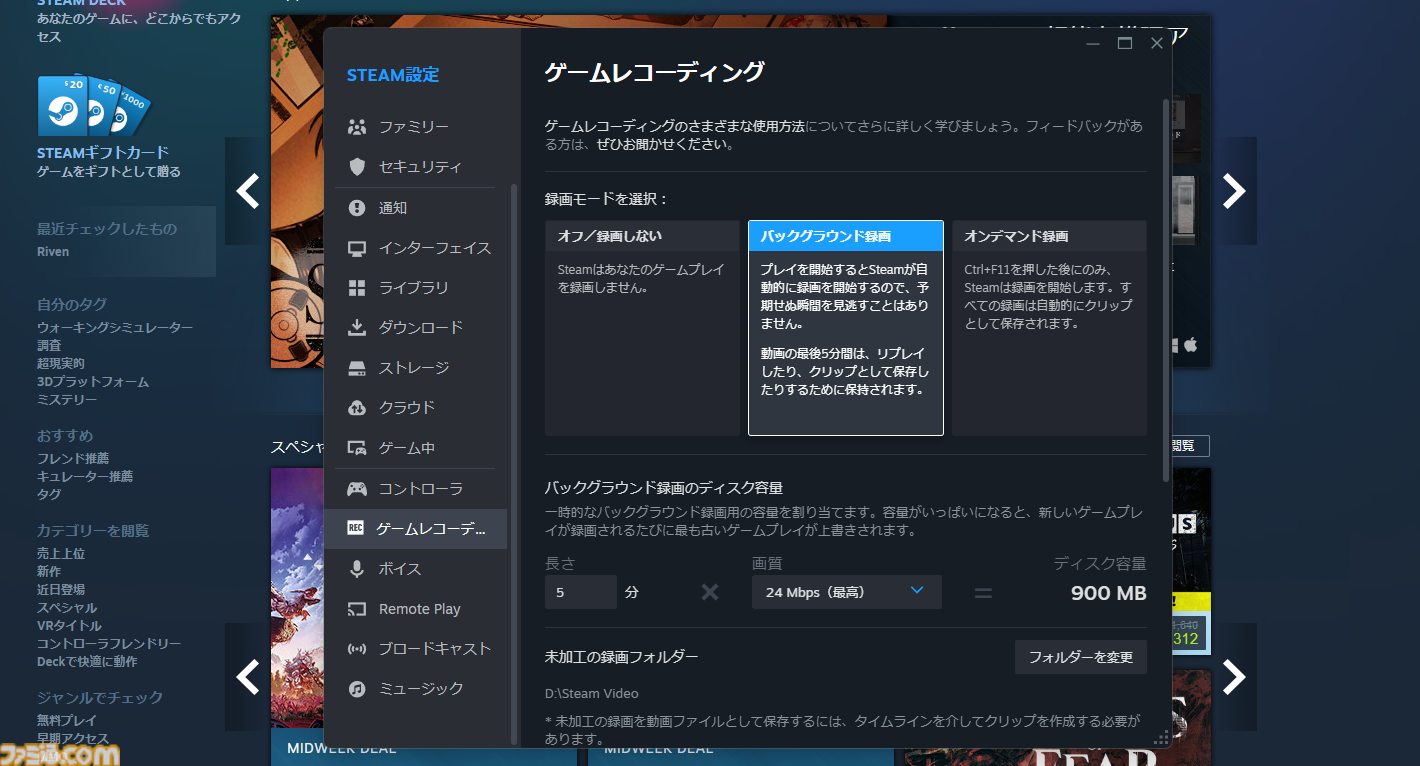The image size is (1420, 766).
Task: Click the Notifications exclamation icon
Action: click(356, 208)
